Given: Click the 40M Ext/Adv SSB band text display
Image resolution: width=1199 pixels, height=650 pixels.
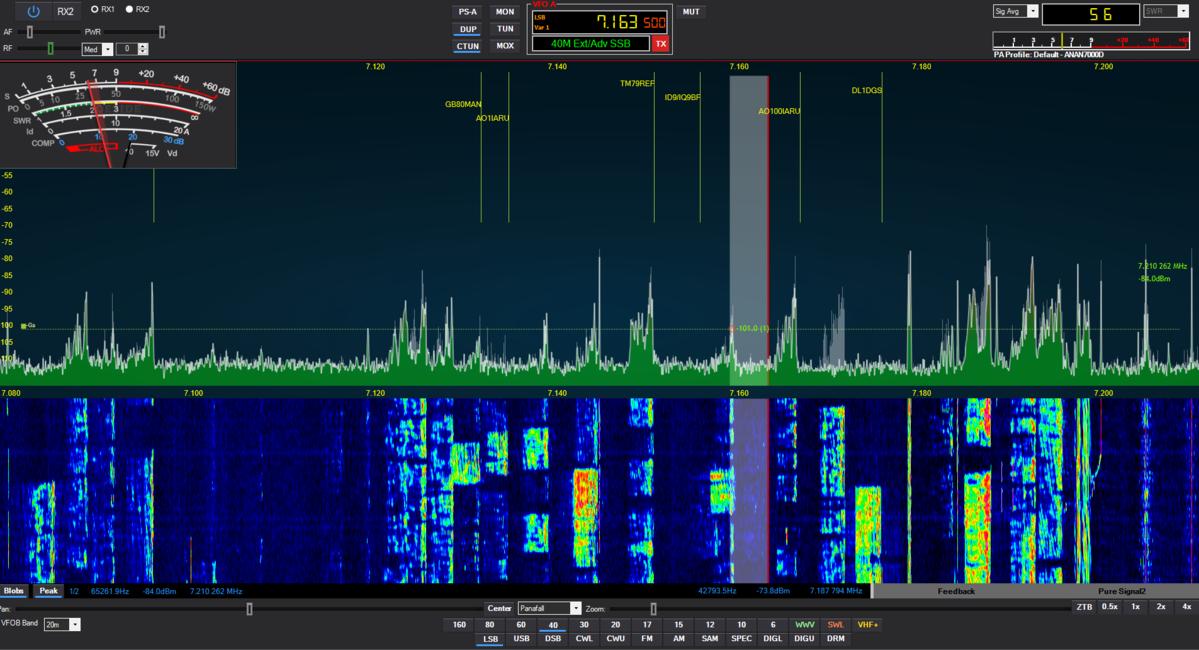Looking at the screenshot, I should point(592,41).
